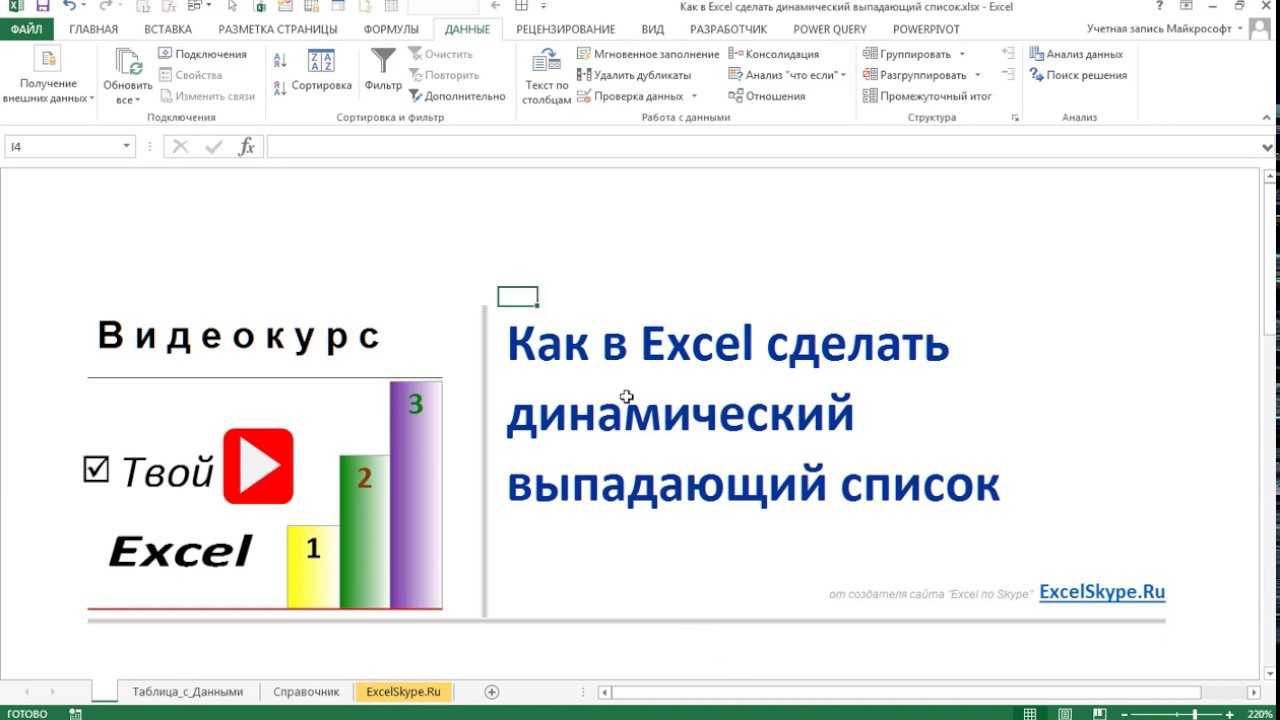
Task: Click the Undo arrow icon
Action: tap(67, 6)
